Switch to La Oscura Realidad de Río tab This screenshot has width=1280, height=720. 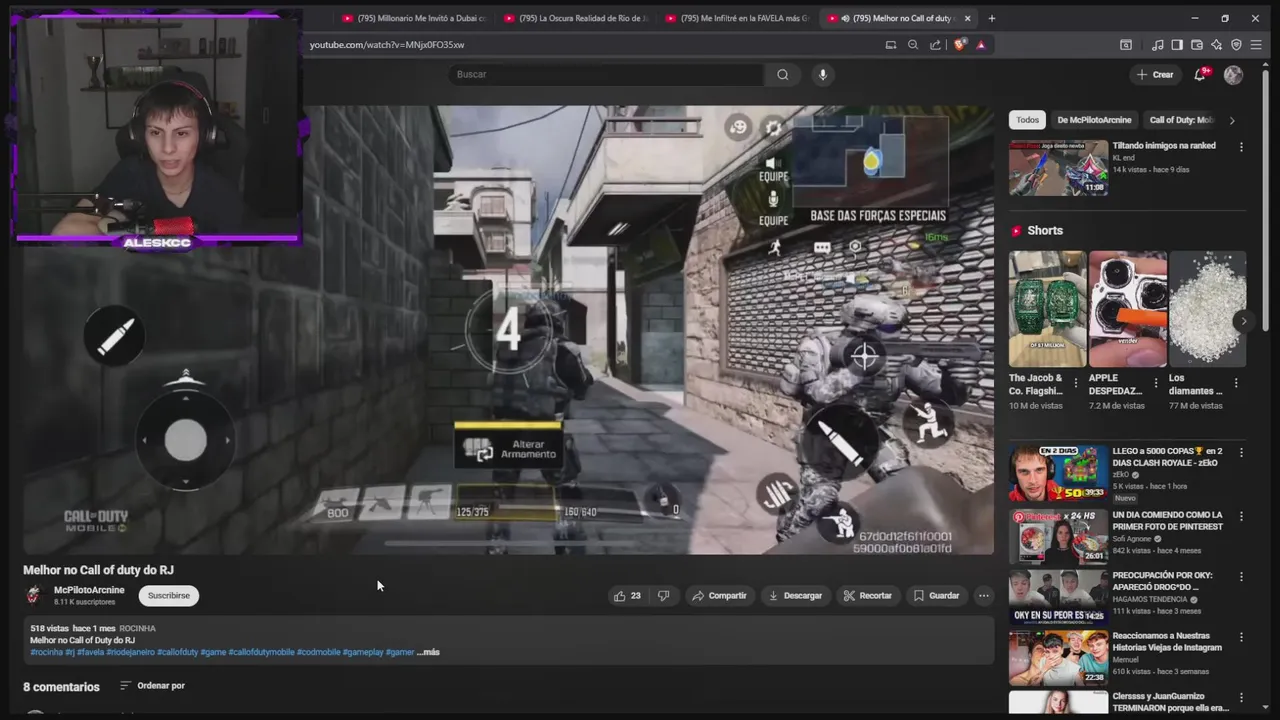pyautogui.click(x=577, y=18)
